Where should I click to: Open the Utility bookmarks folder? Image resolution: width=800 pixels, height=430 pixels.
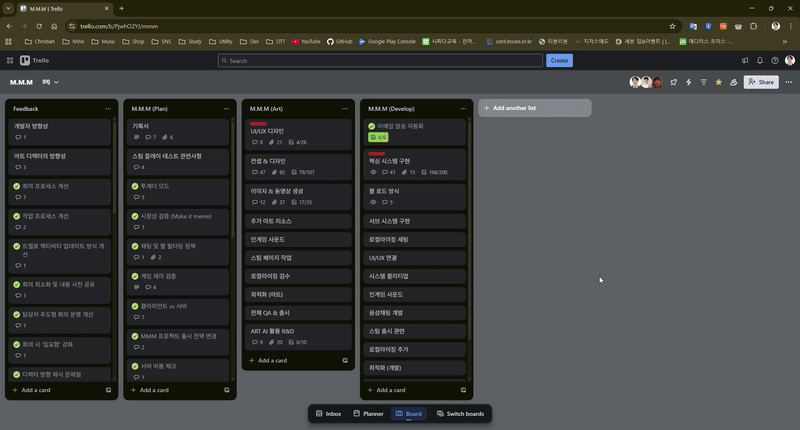tap(220, 42)
